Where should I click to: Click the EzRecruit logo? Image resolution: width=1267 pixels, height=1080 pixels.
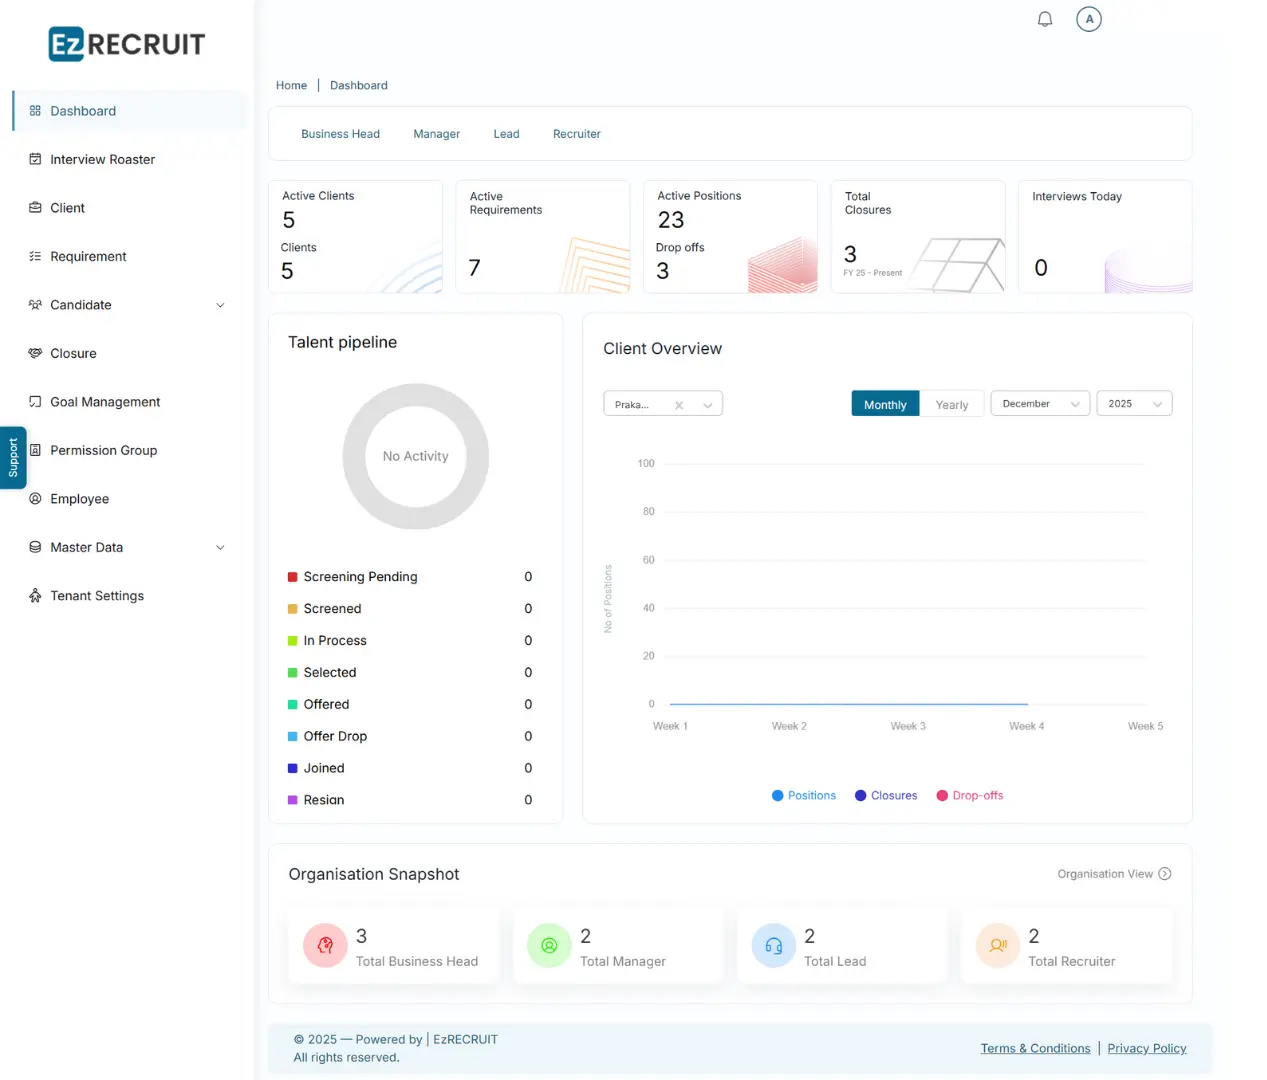(x=127, y=44)
